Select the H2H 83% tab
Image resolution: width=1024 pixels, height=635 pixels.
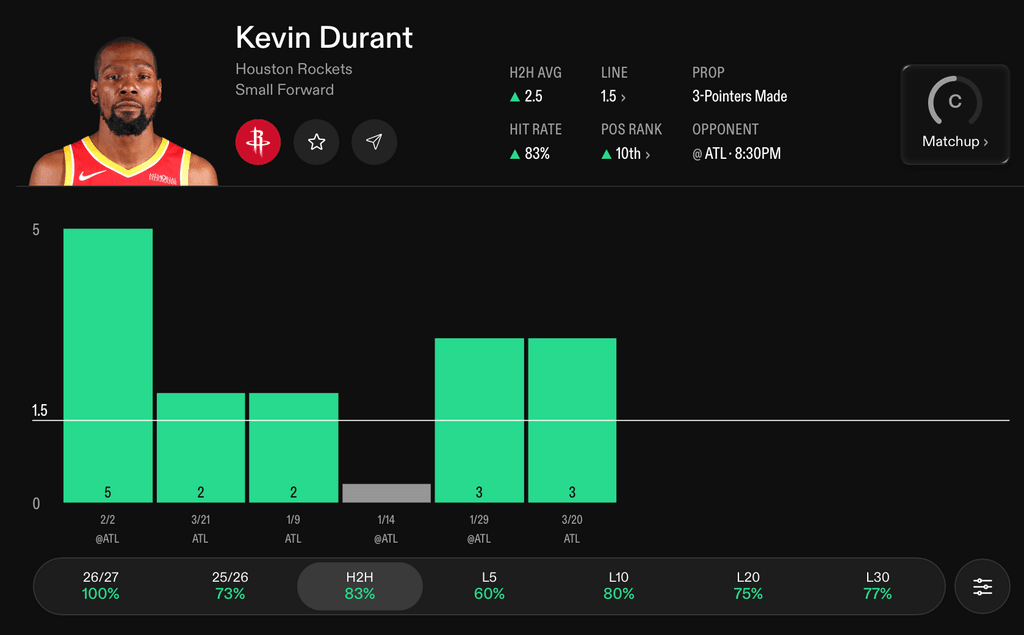coord(360,586)
